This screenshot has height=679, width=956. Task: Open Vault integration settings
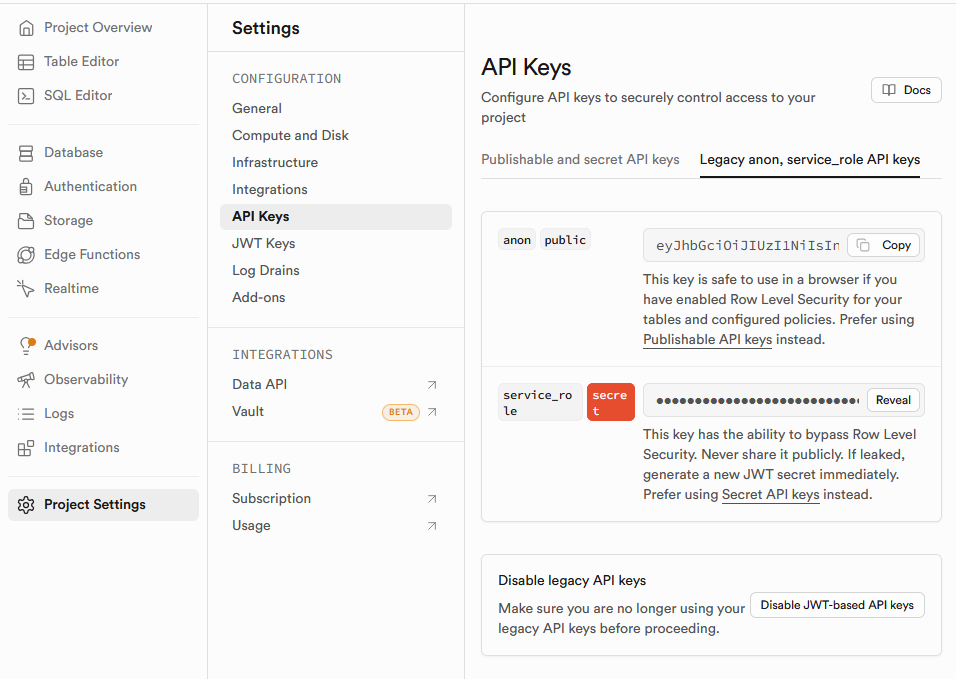click(248, 411)
